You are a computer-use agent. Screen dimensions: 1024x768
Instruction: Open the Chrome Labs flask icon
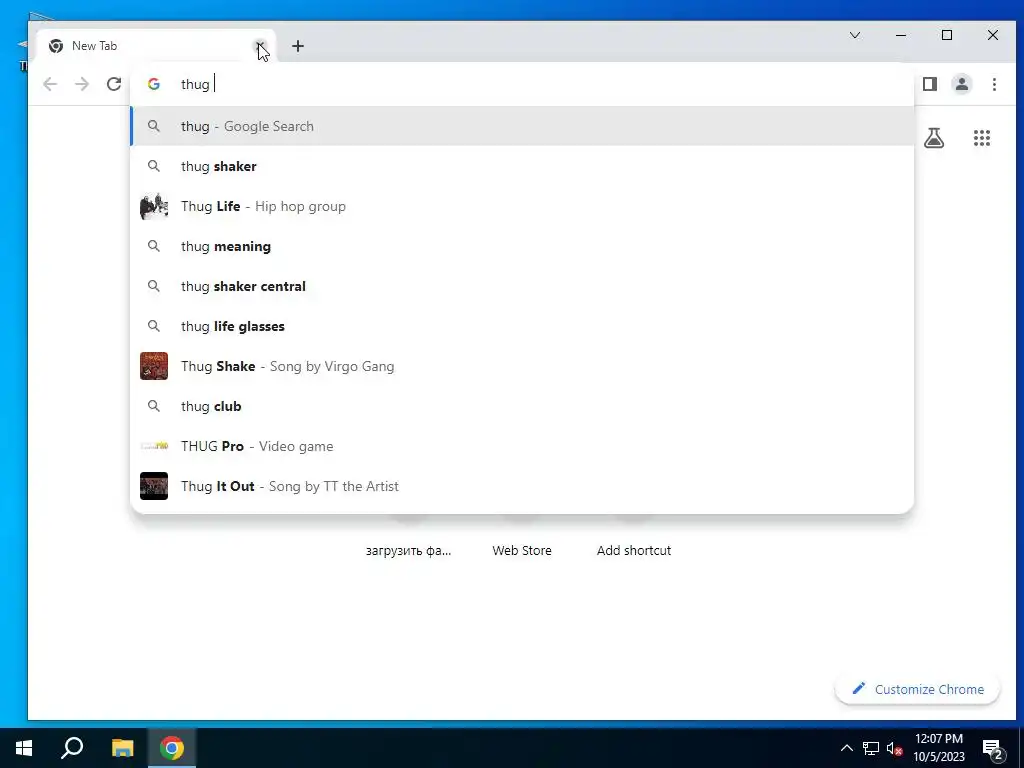click(934, 138)
